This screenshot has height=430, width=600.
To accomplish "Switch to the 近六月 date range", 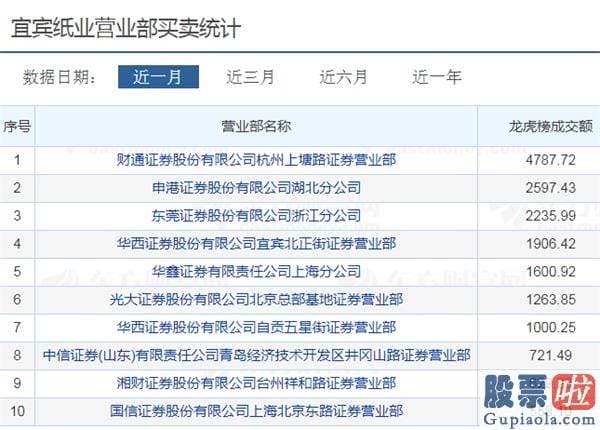I will coord(344,77).
